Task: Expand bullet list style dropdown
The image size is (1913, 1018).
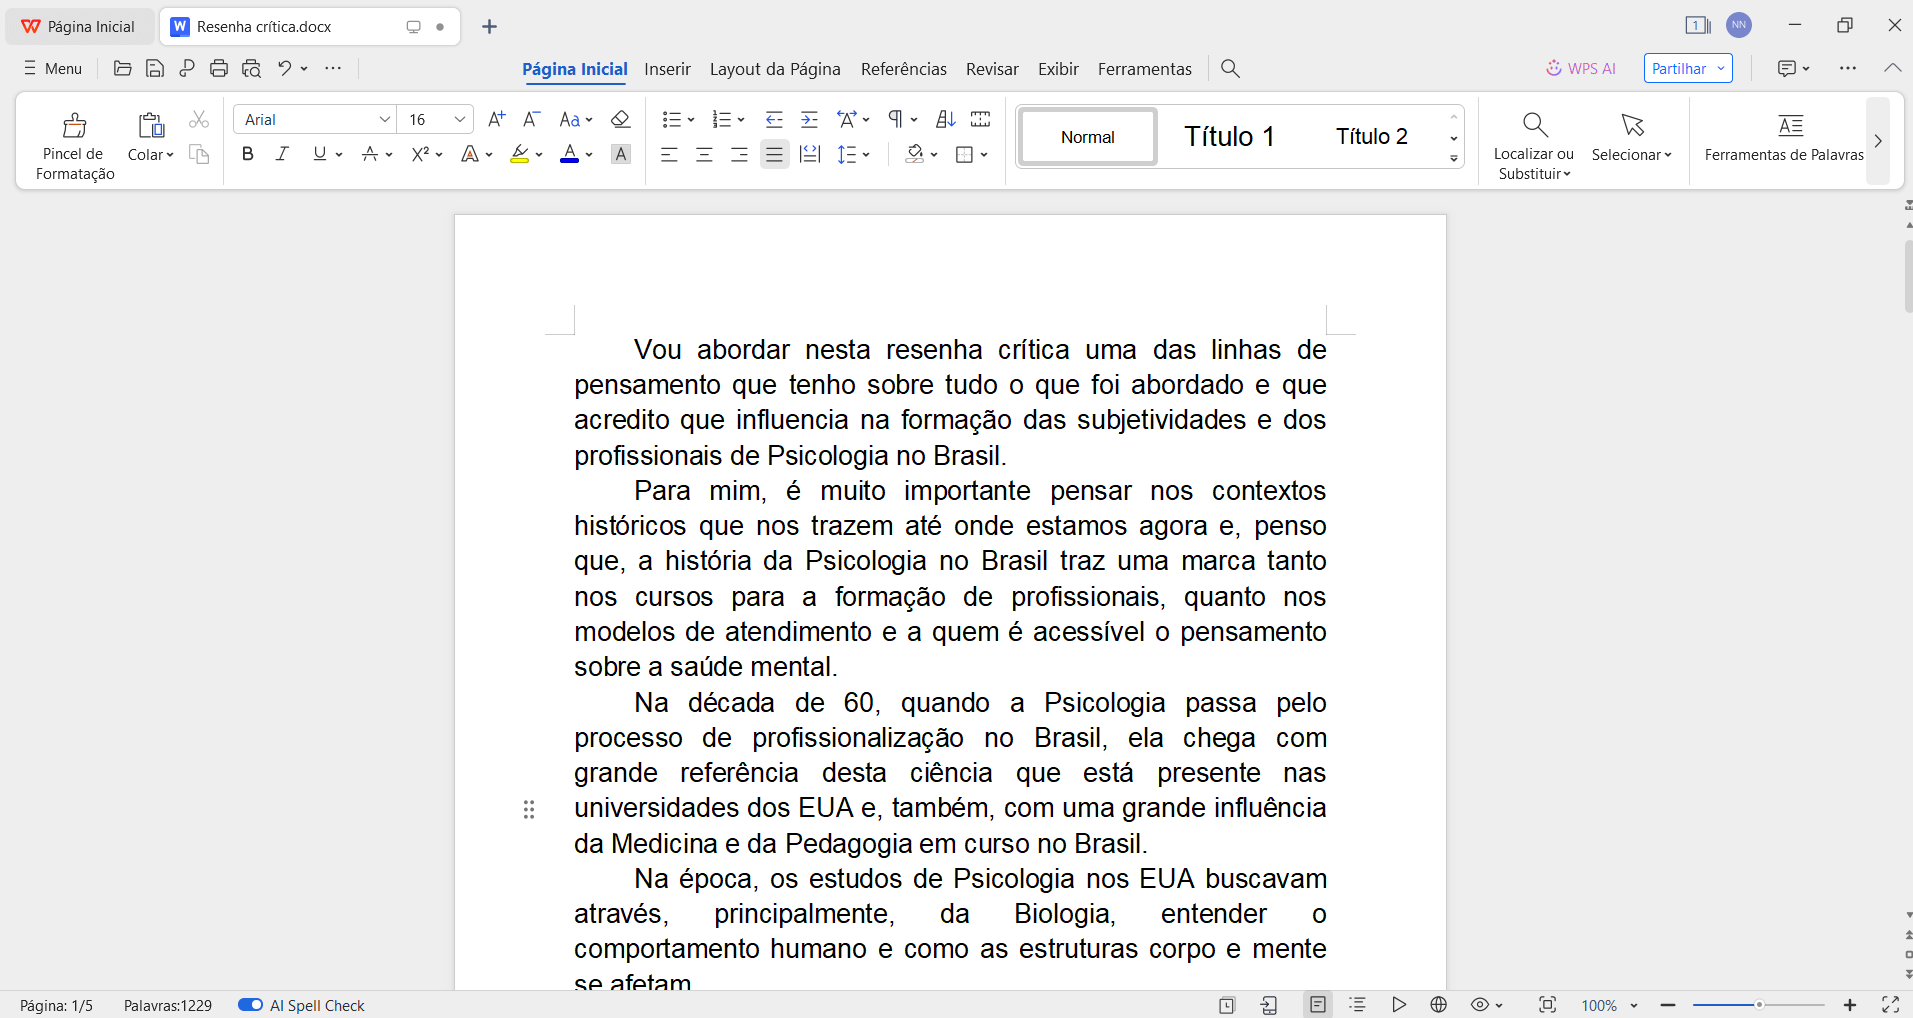Action: (x=691, y=121)
